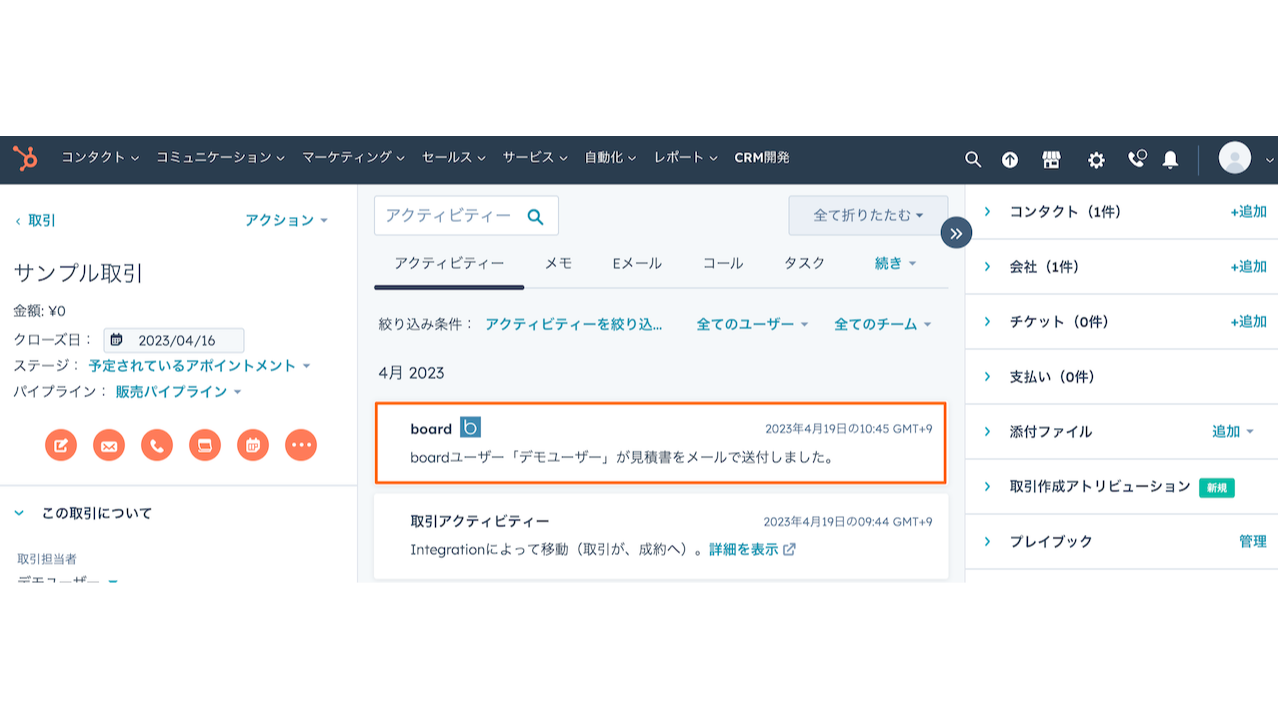Collapse the この取引について section
Viewport: 1278px width, 719px height.
(x=19, y=513)
